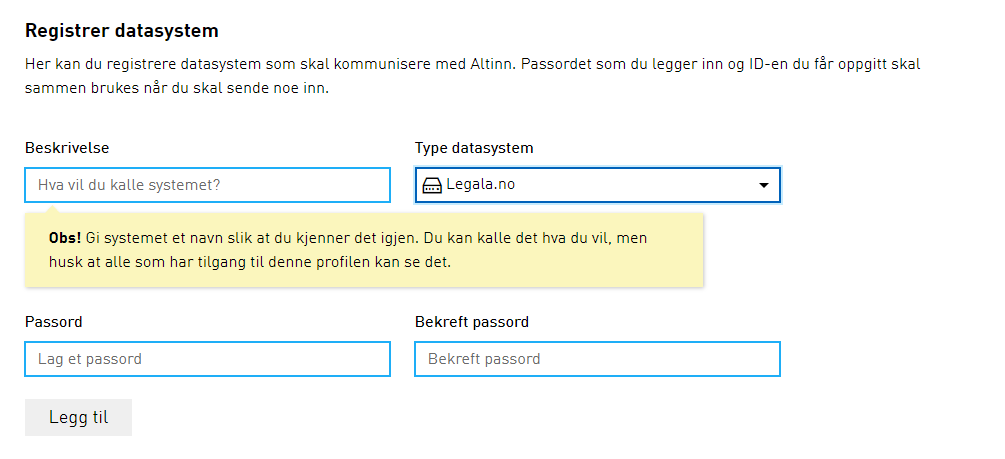Screen dimensions: 1005x459
Task: Click the system icon before Legala.no
Action: pos(432,185)
